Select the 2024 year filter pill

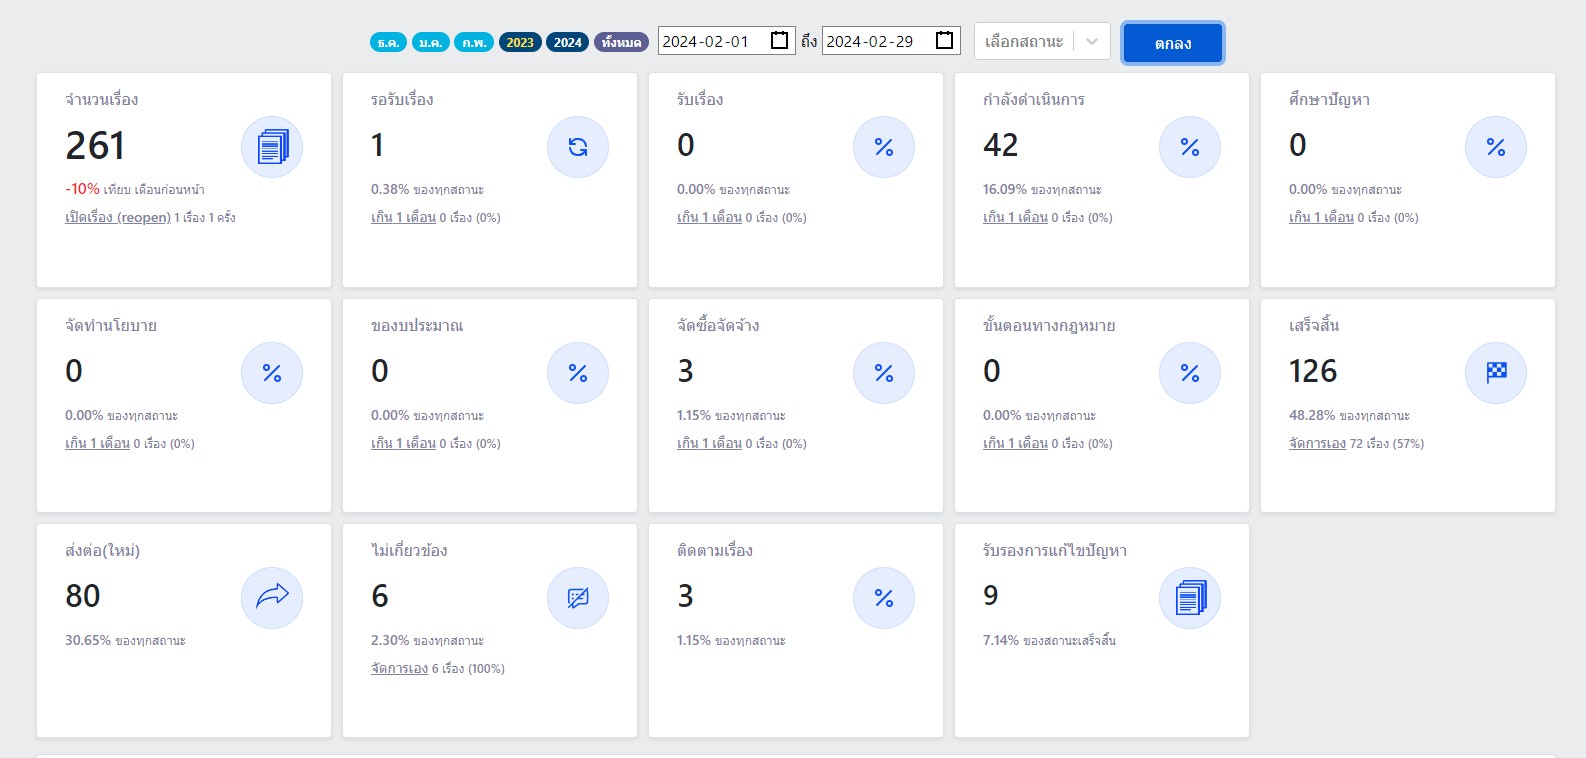[568, 42]
